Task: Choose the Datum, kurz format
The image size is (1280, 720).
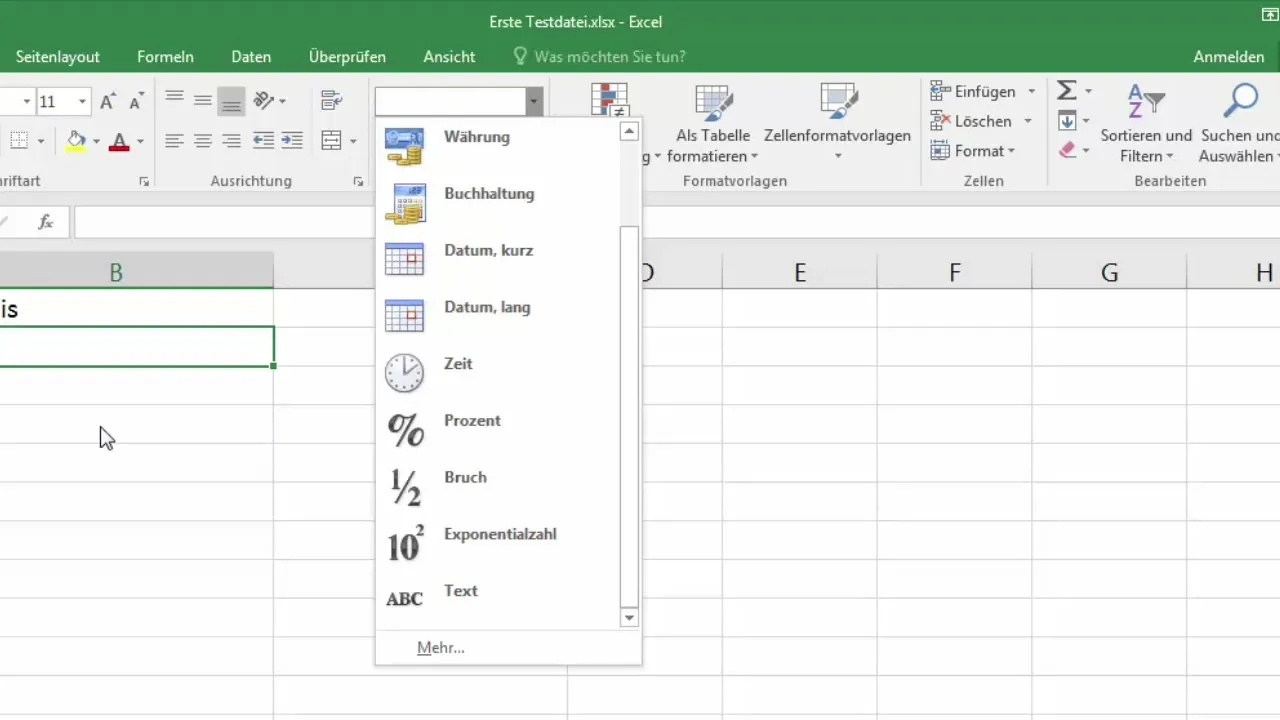Action: coord(498,259)
